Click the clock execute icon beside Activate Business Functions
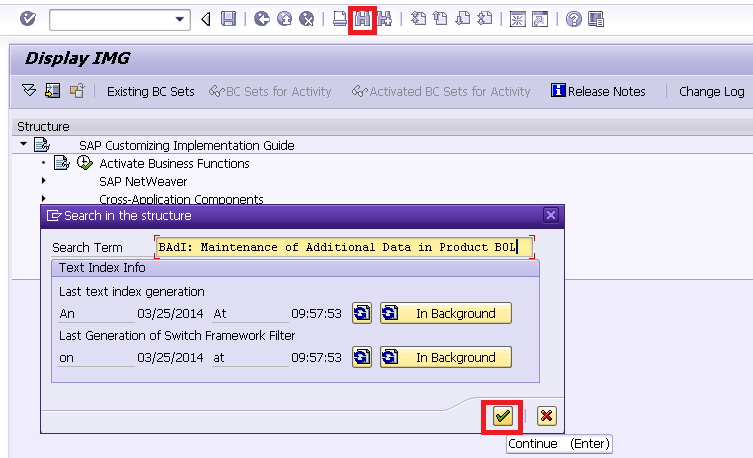The height and width of the screenshot is (458, 753). 85,163
